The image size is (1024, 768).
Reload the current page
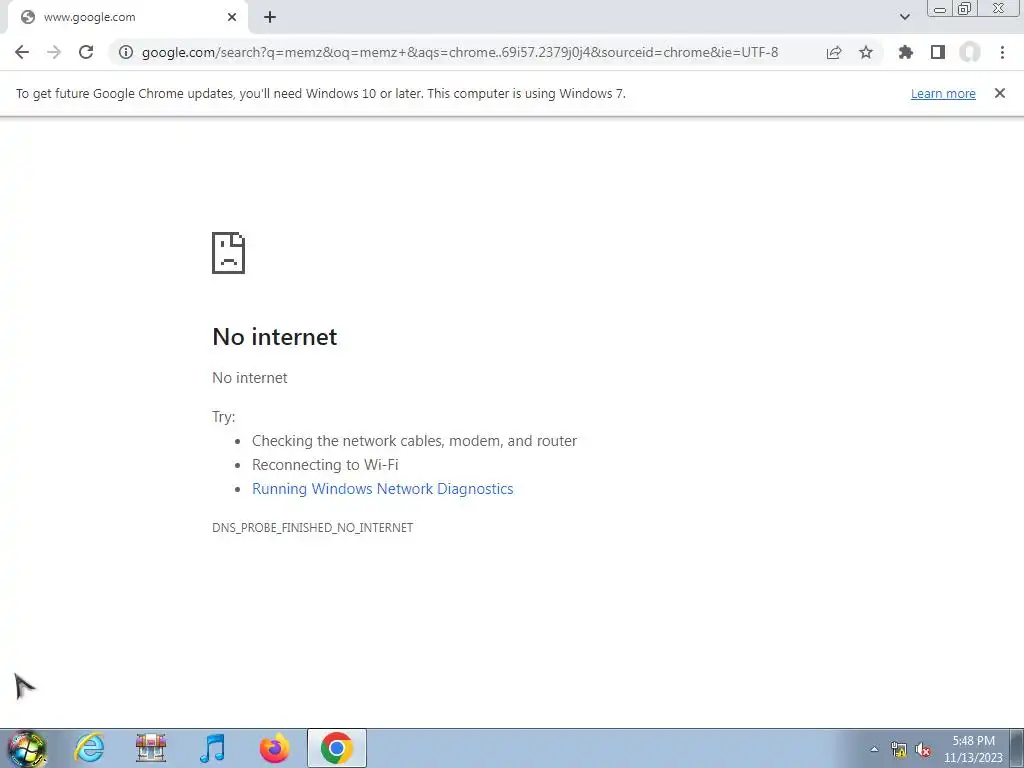click(86, 52)
